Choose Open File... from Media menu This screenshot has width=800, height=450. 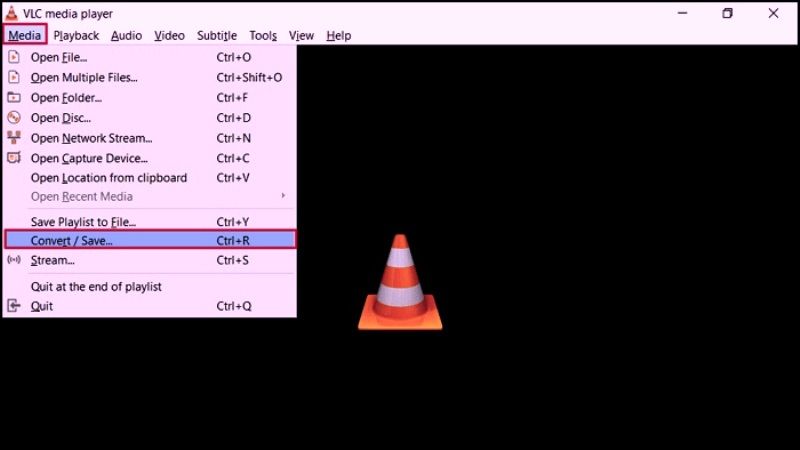click(x=149, y=57)
